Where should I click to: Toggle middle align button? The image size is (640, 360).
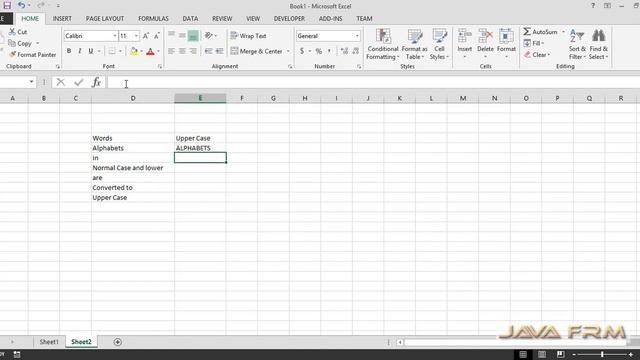tap(182, 36)
